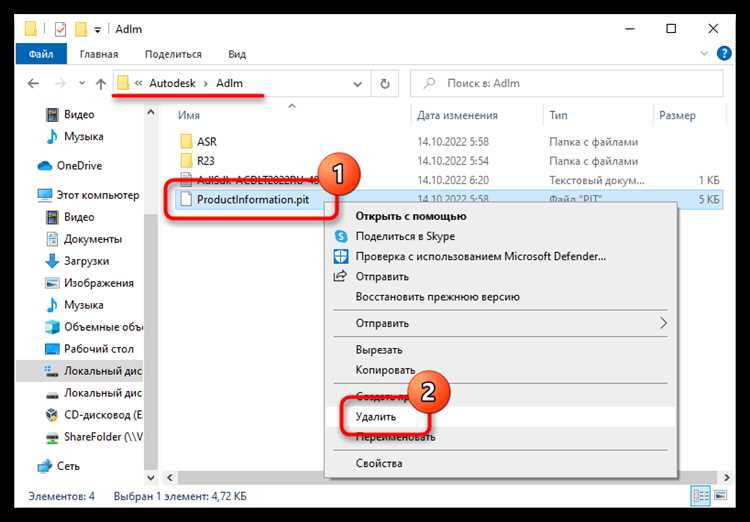This screenshot has width=750, height=522.
Task: Click the search field 'Поиск в: Adlm'
Action: point(567,84)
